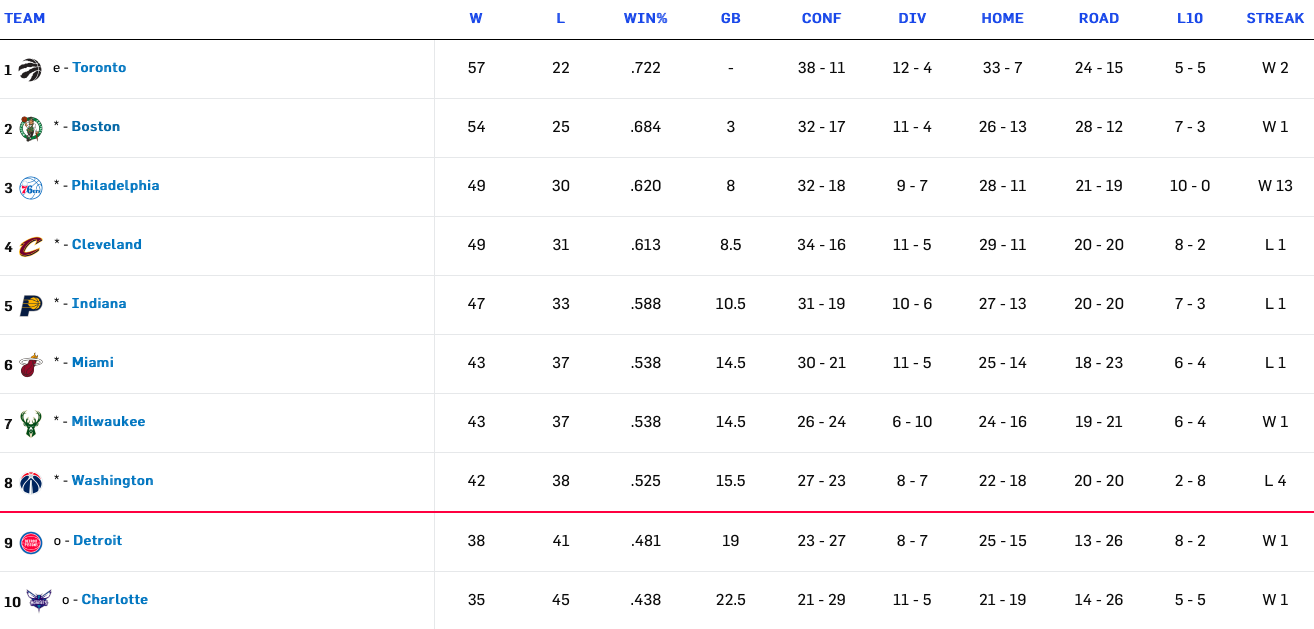
Task: Sort by the GB column header
Action: point(731,18)
